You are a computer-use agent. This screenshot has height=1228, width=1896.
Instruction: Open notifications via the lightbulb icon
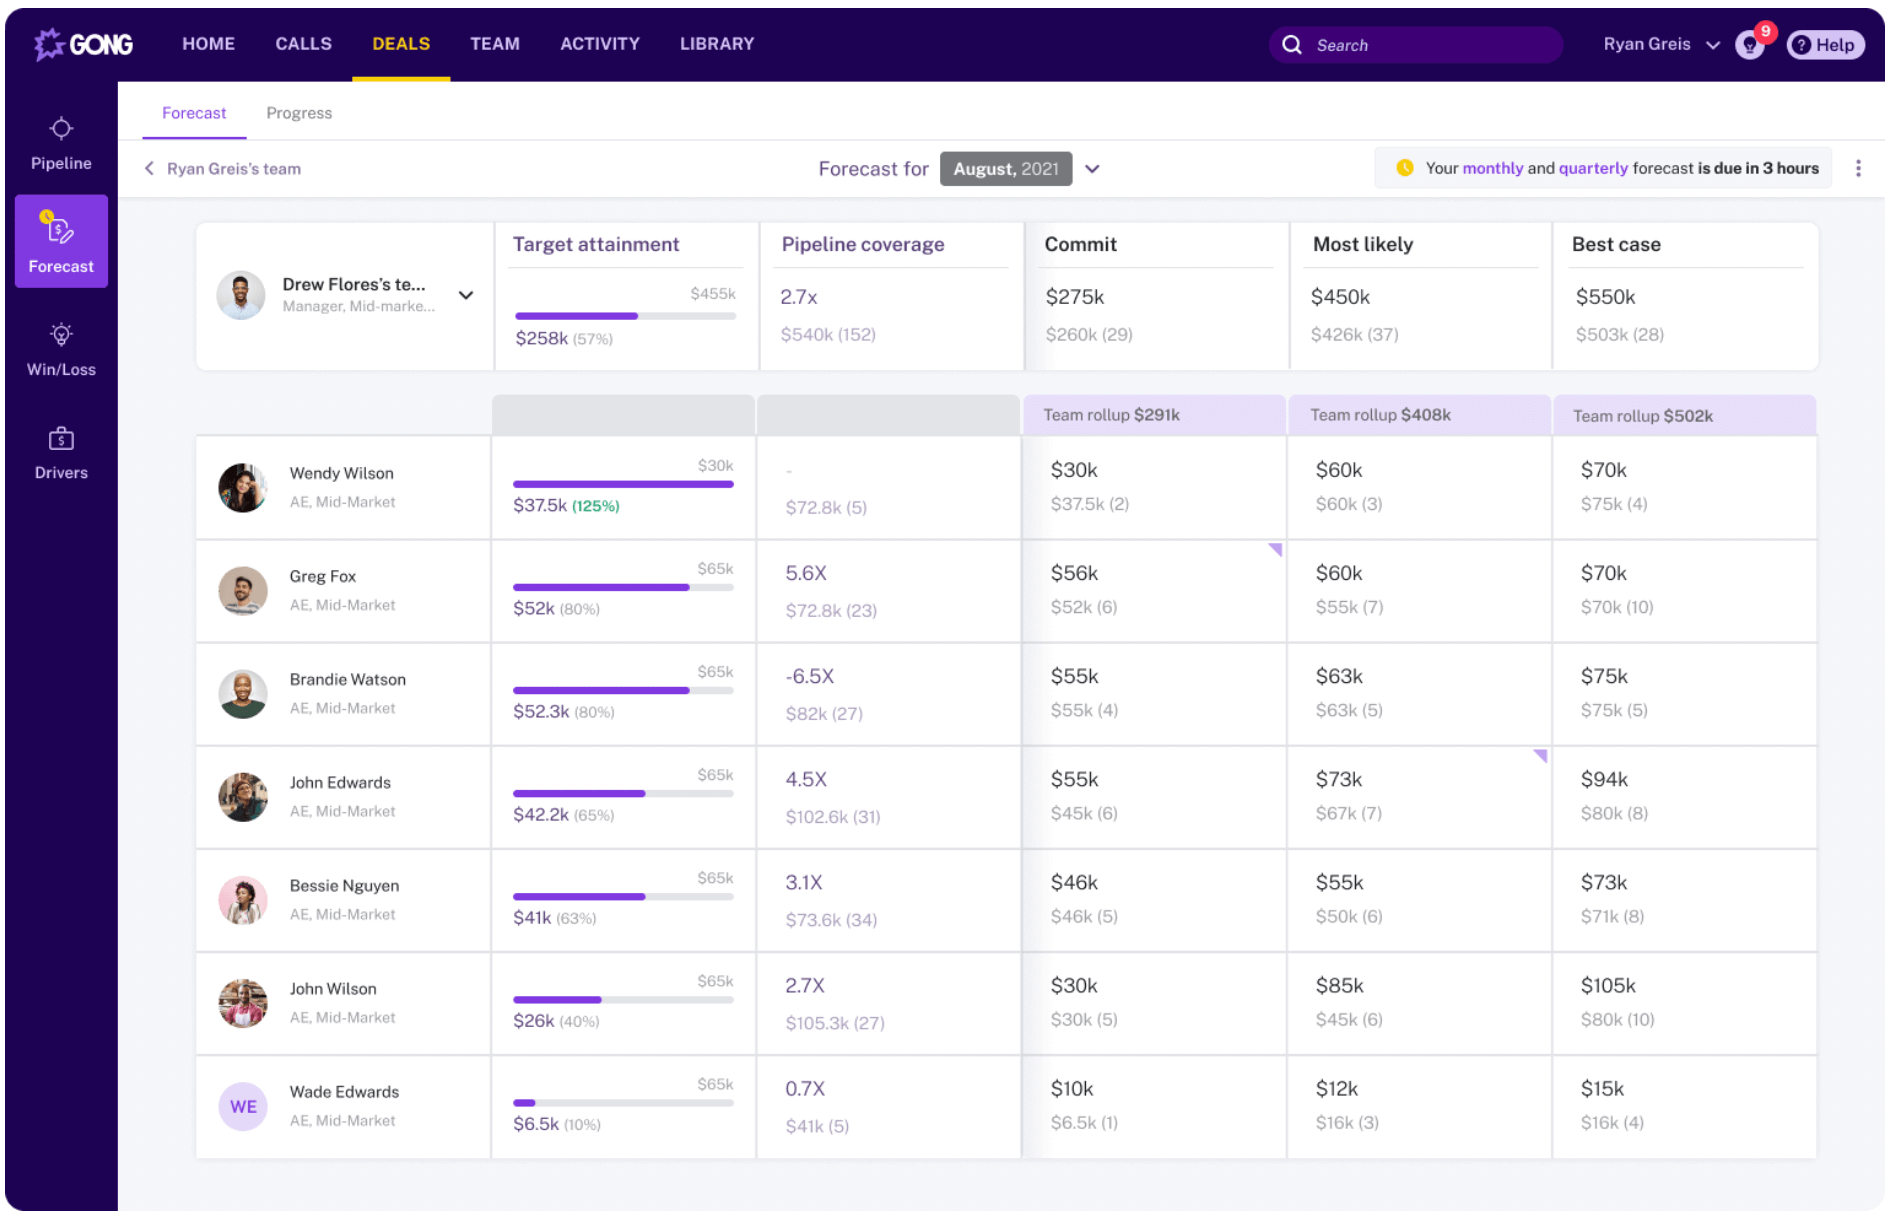pos(1749,44)
